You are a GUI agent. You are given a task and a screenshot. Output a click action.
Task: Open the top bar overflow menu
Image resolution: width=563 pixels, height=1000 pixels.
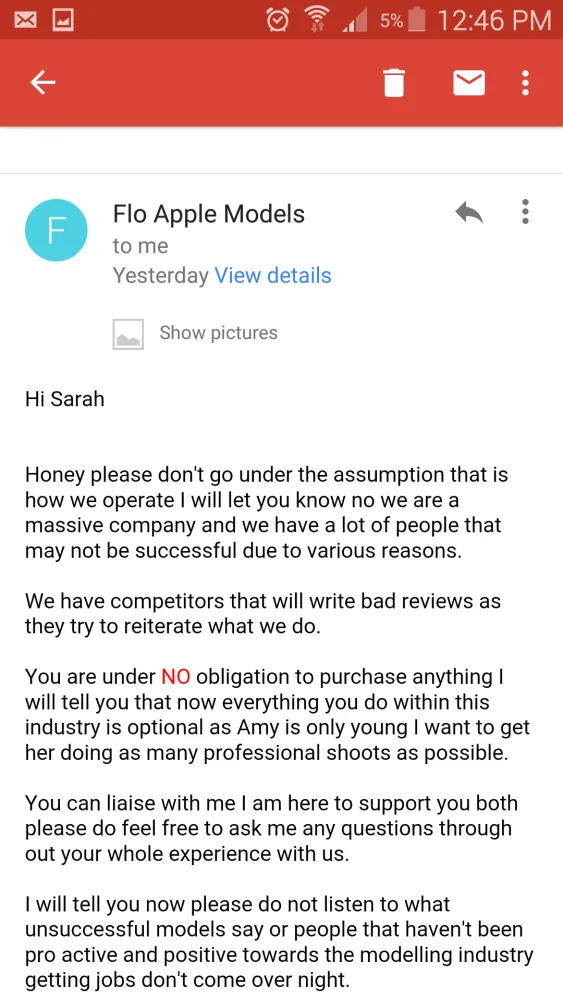tap(525, 83)
